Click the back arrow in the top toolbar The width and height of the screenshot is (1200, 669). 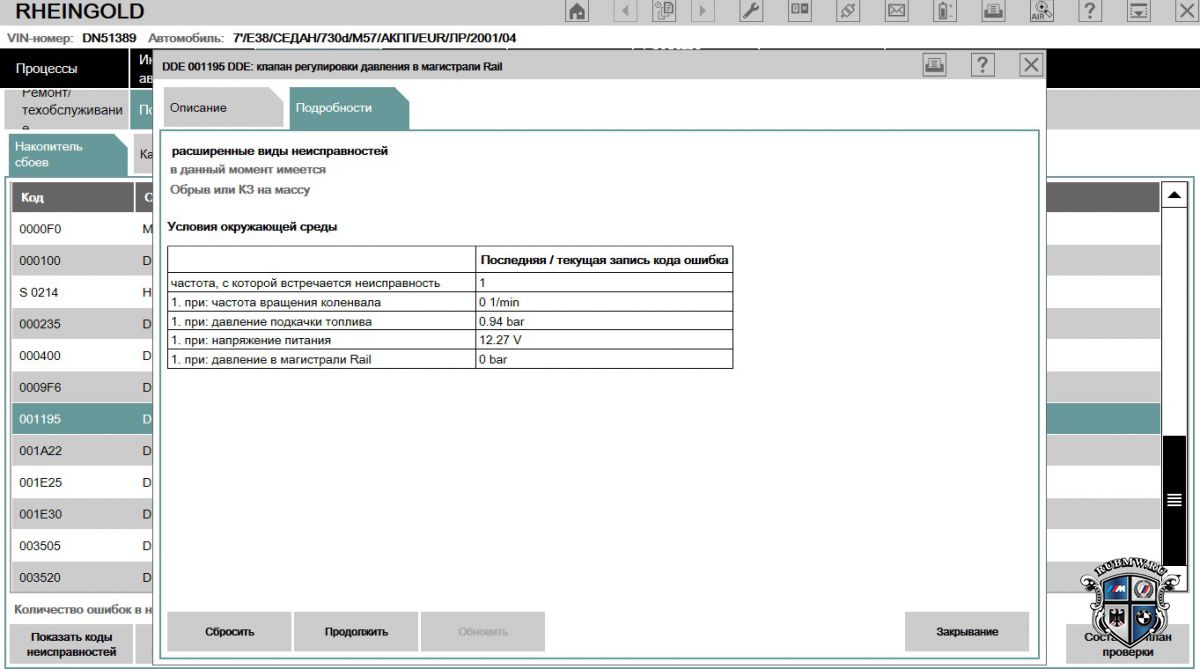626,11
